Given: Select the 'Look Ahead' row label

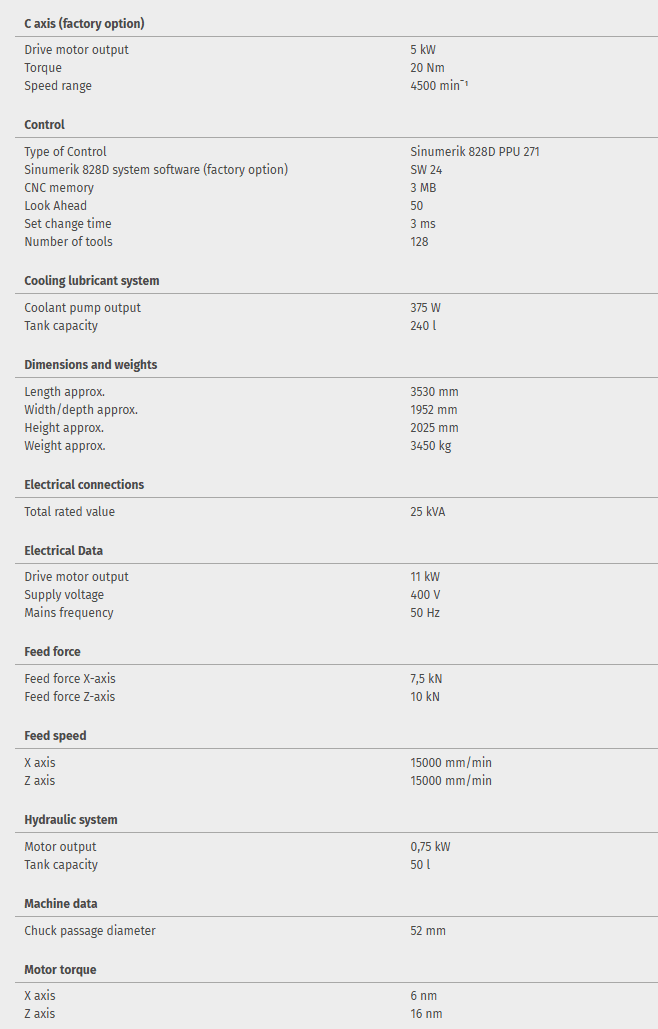Looking at the screenshot, I should tap(55, 206).
